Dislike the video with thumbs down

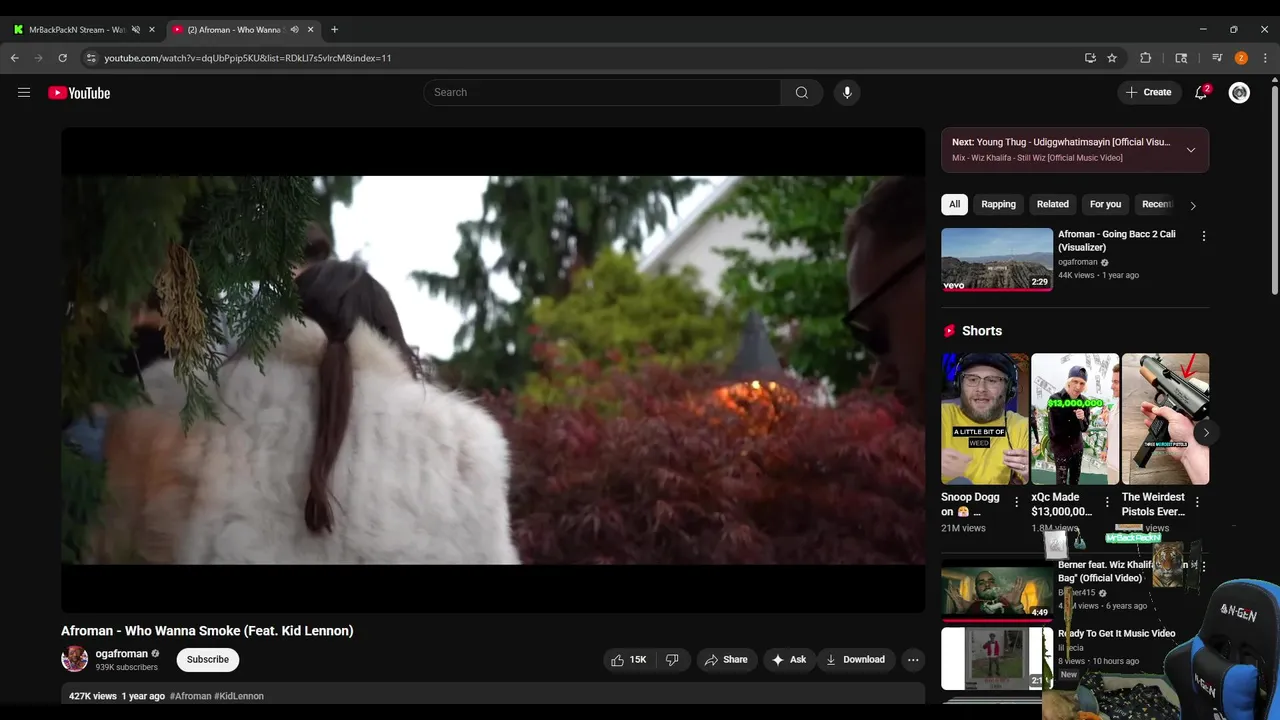(x=672, y=659)
